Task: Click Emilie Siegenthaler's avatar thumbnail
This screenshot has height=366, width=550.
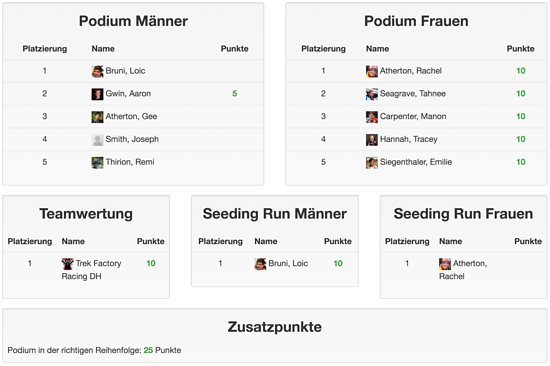Action: click(371, 162)
